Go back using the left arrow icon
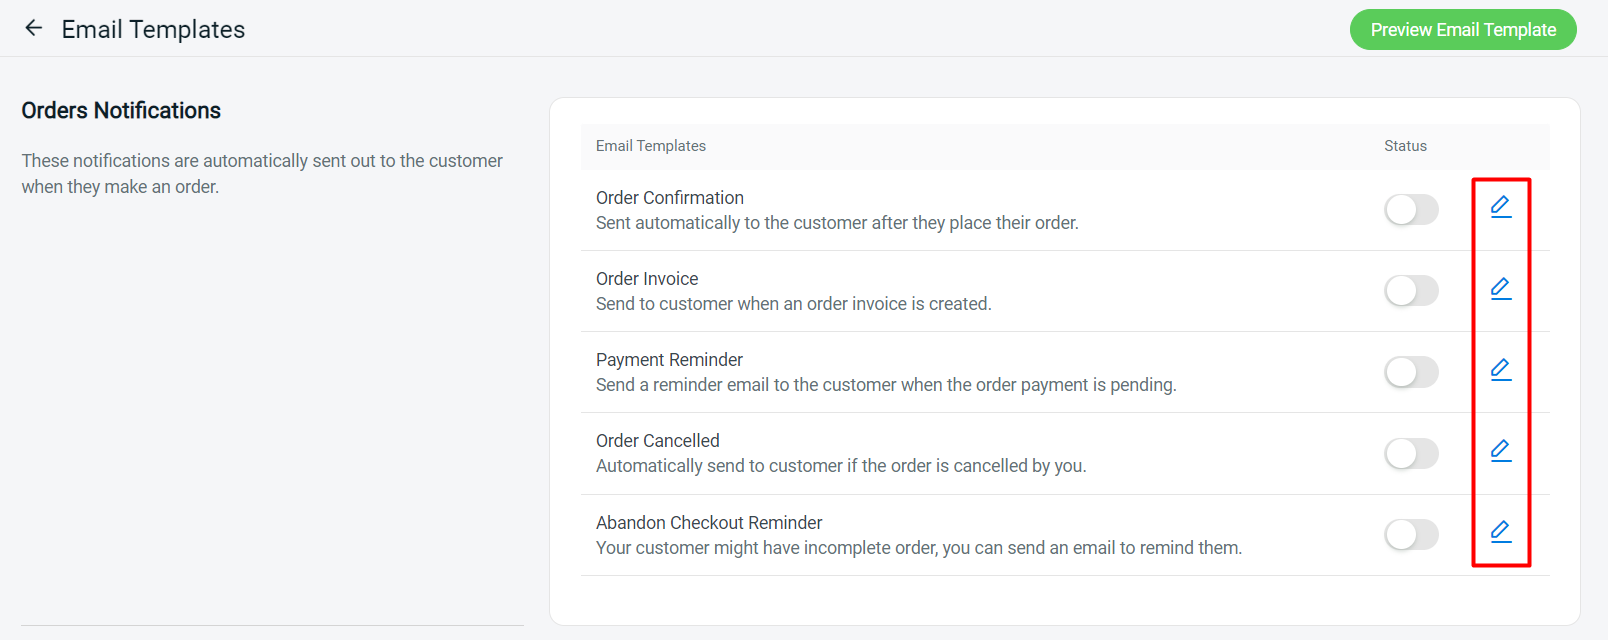 pos(33,28)
